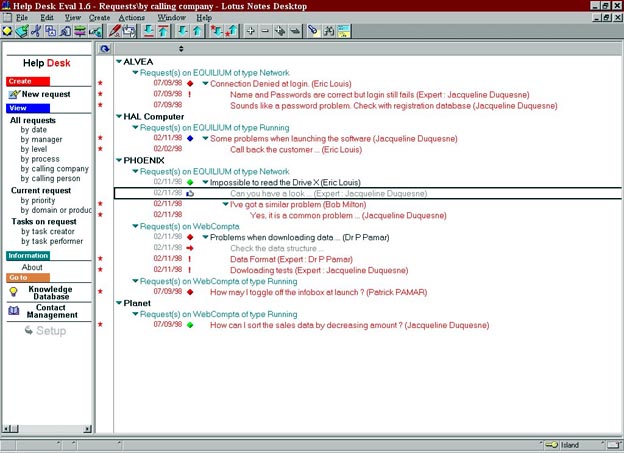Open the Actions menu

coord(132,18)
